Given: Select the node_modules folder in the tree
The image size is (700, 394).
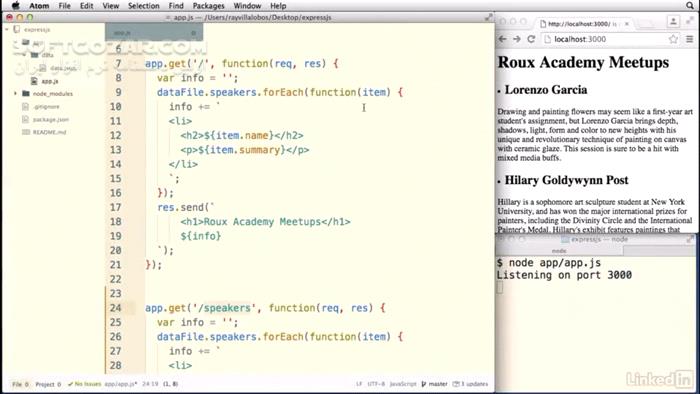Looking at the screenshot, I should click(x=52, y=94).
